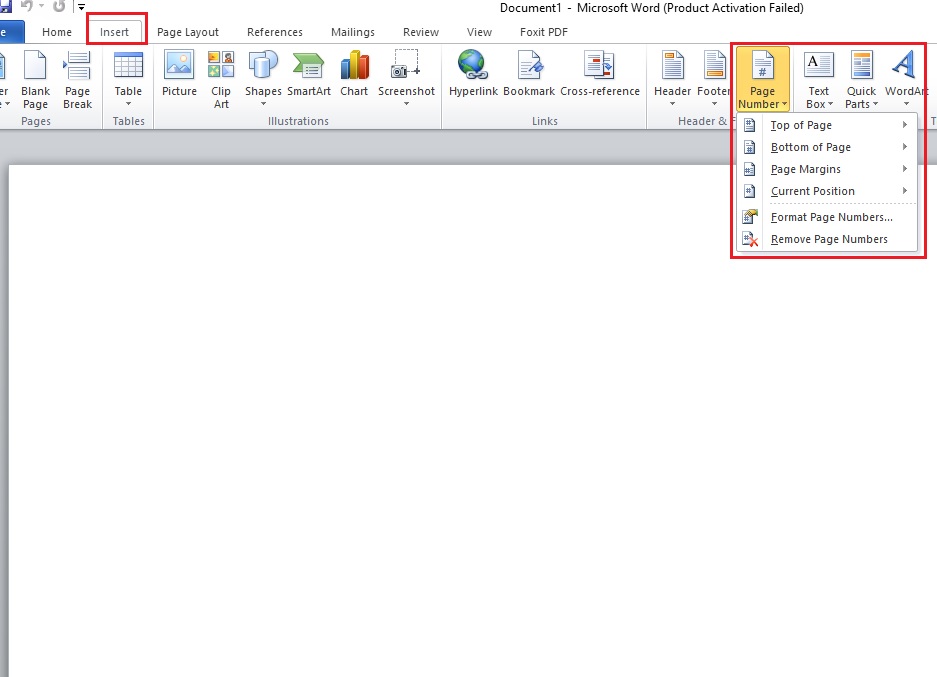Expand the Page Margins submenu arrow
This screenshot has height=677, width=937.
(x=905, y=169)
